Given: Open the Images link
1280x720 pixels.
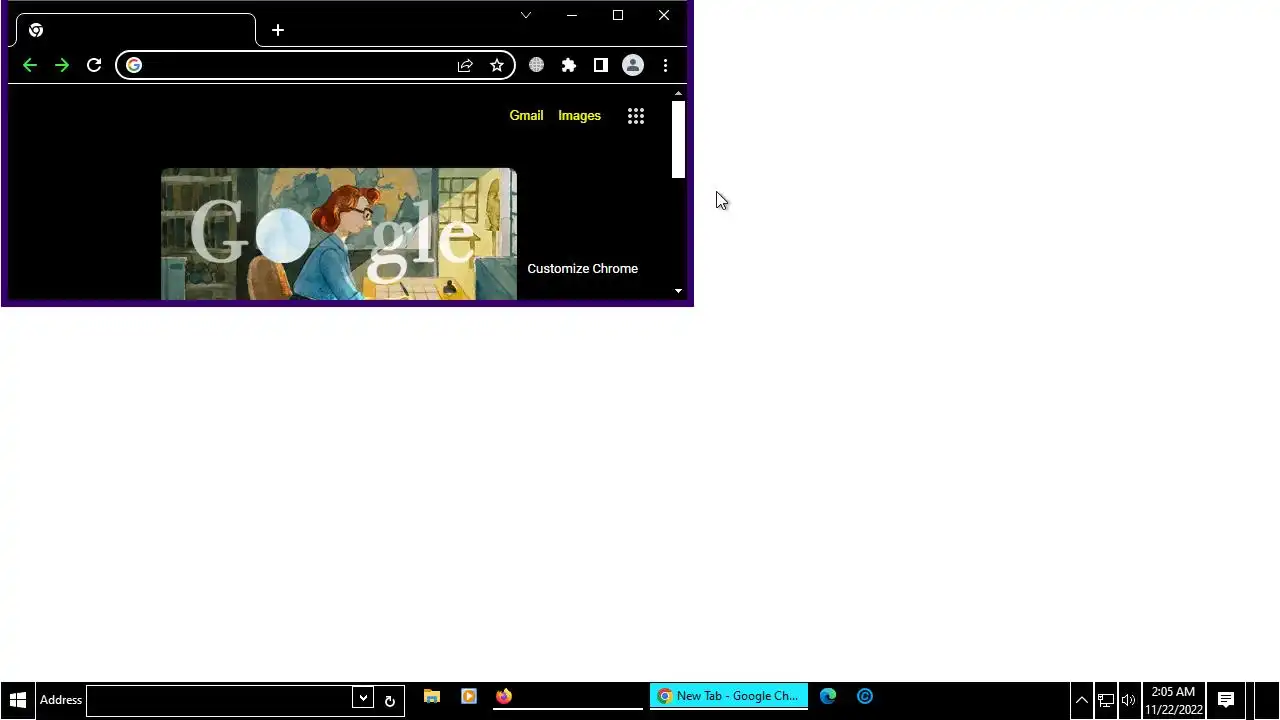Looking at the screenshot, I should (579, 116).
